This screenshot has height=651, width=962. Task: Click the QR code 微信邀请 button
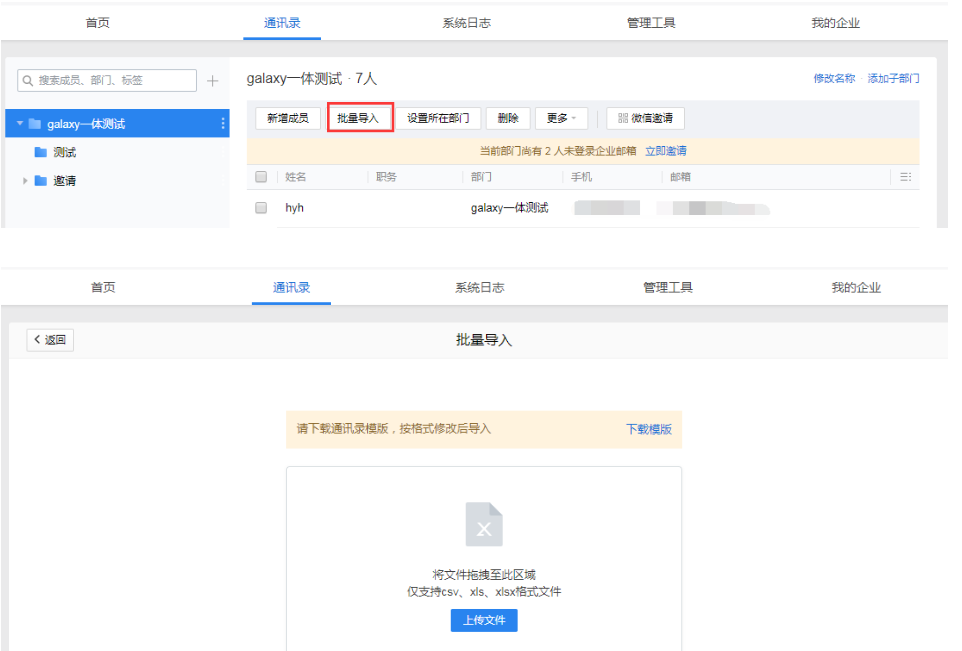(645, 118)
